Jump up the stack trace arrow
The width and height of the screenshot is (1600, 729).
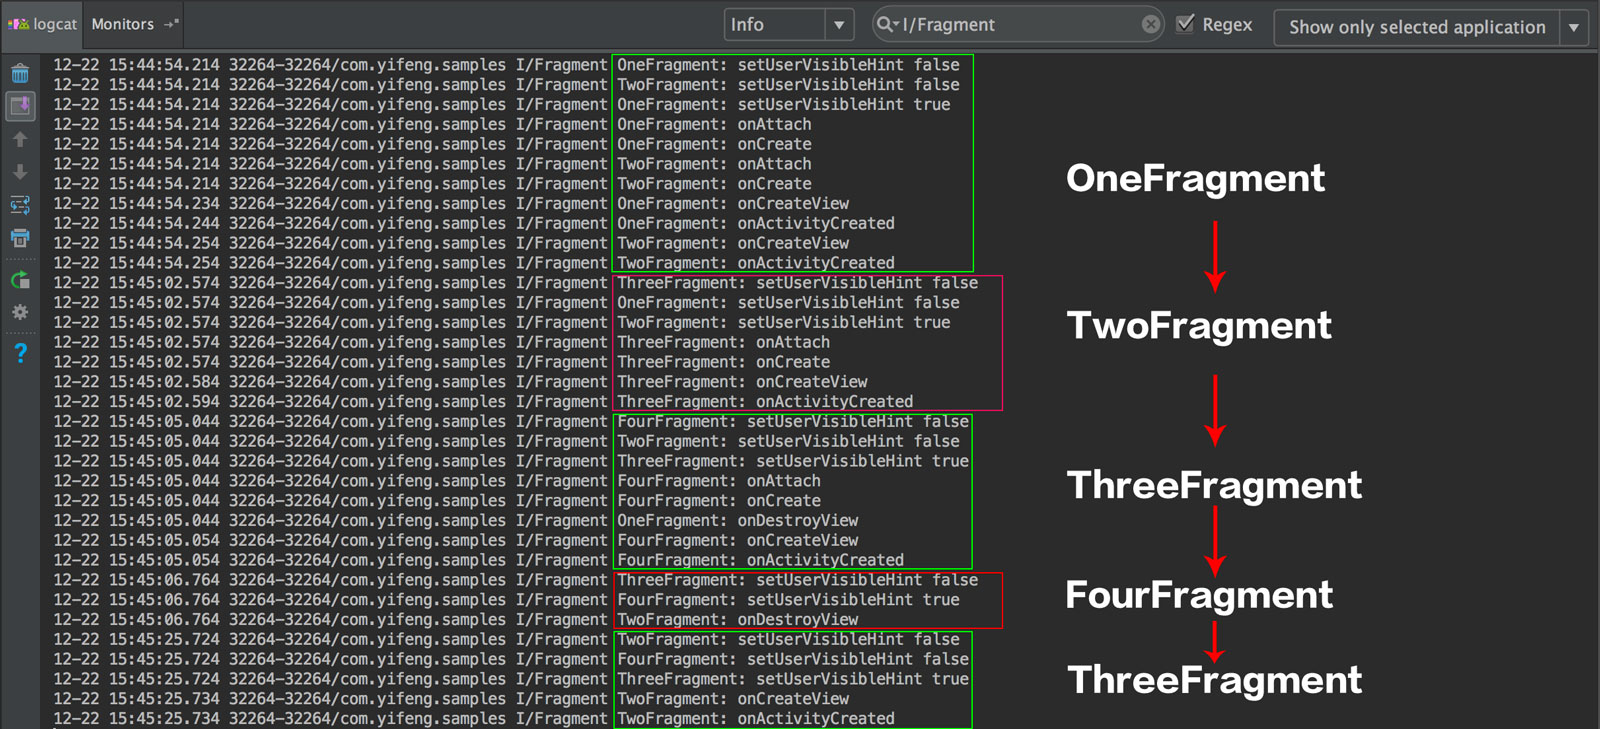[x=20, y=140]
